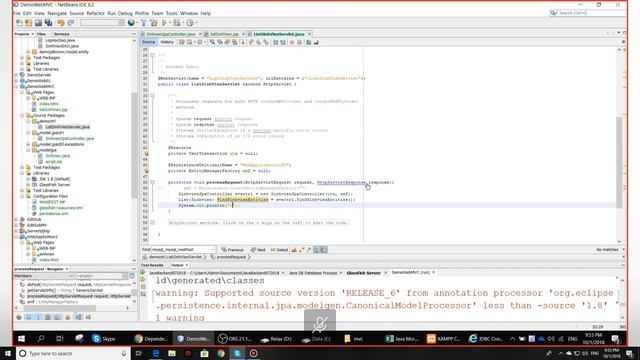Open the <empty> filter dropdown in Navigator
Screen dimensions: 640x360
(x=101, y=276)
